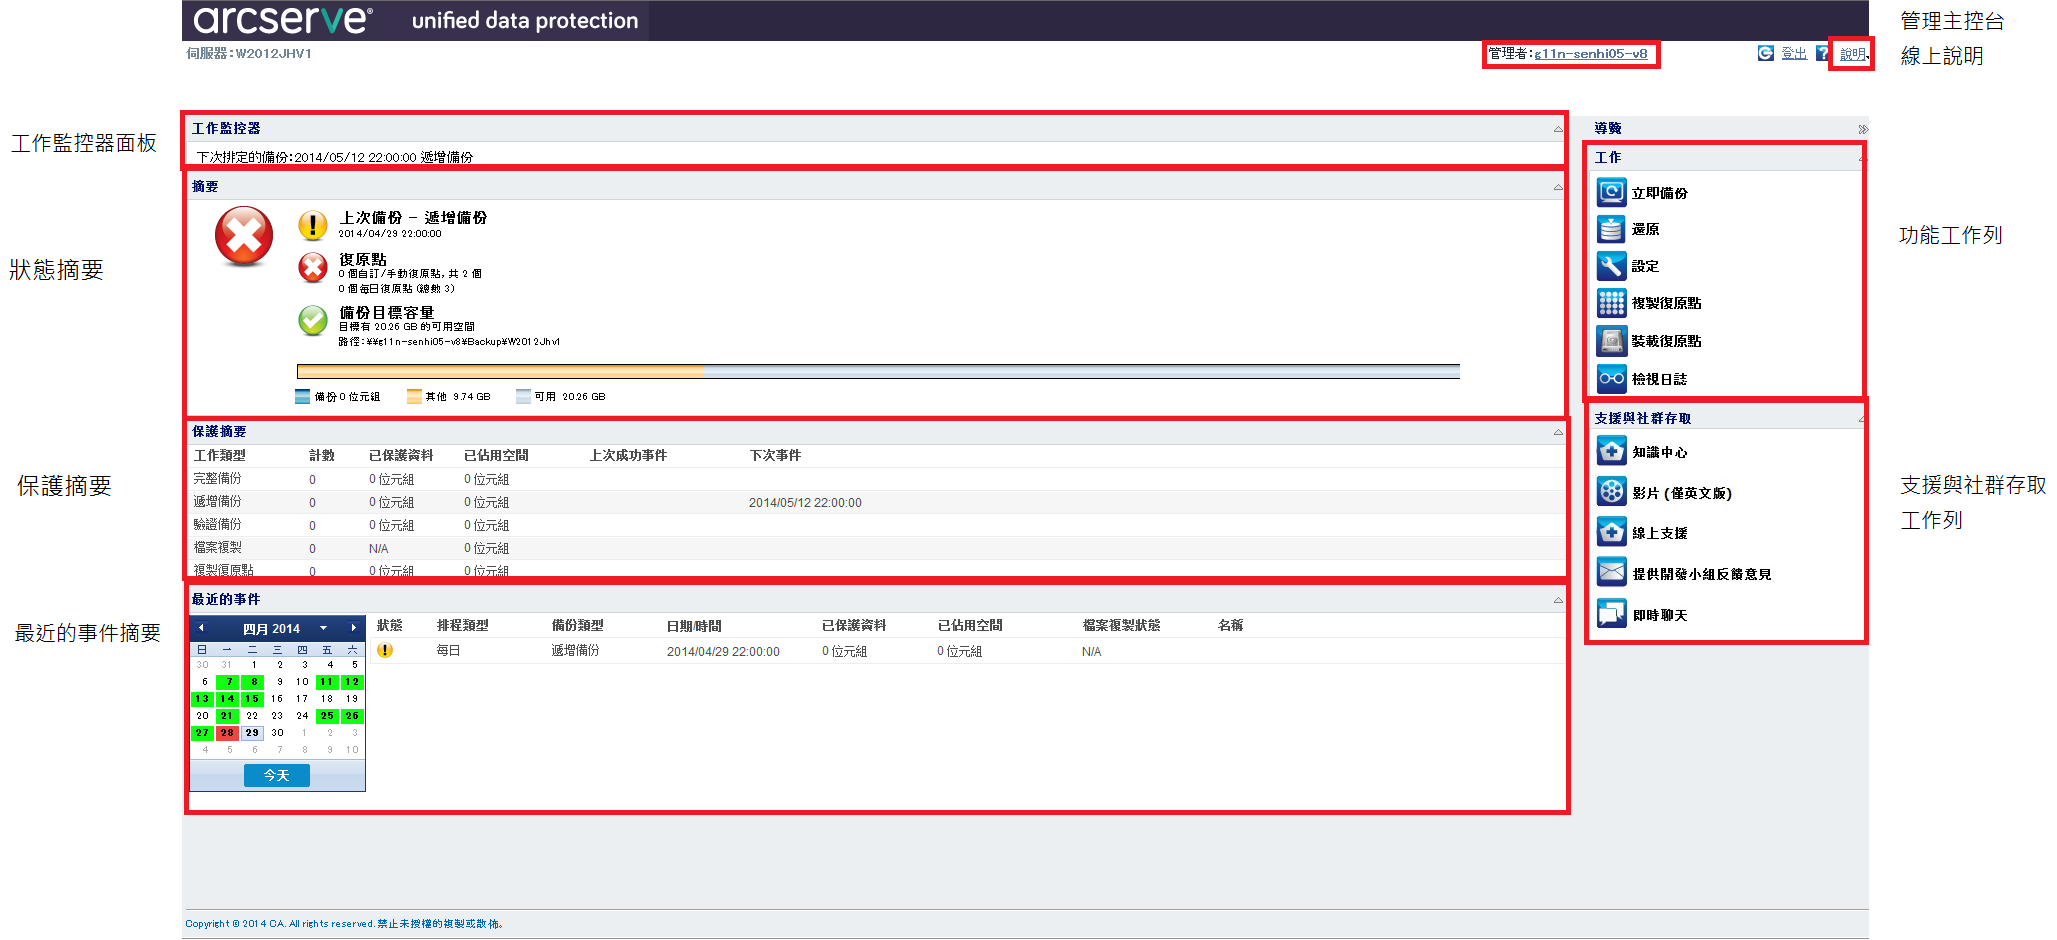Open 線上支援 online support icon

[x=1611, y=532]
